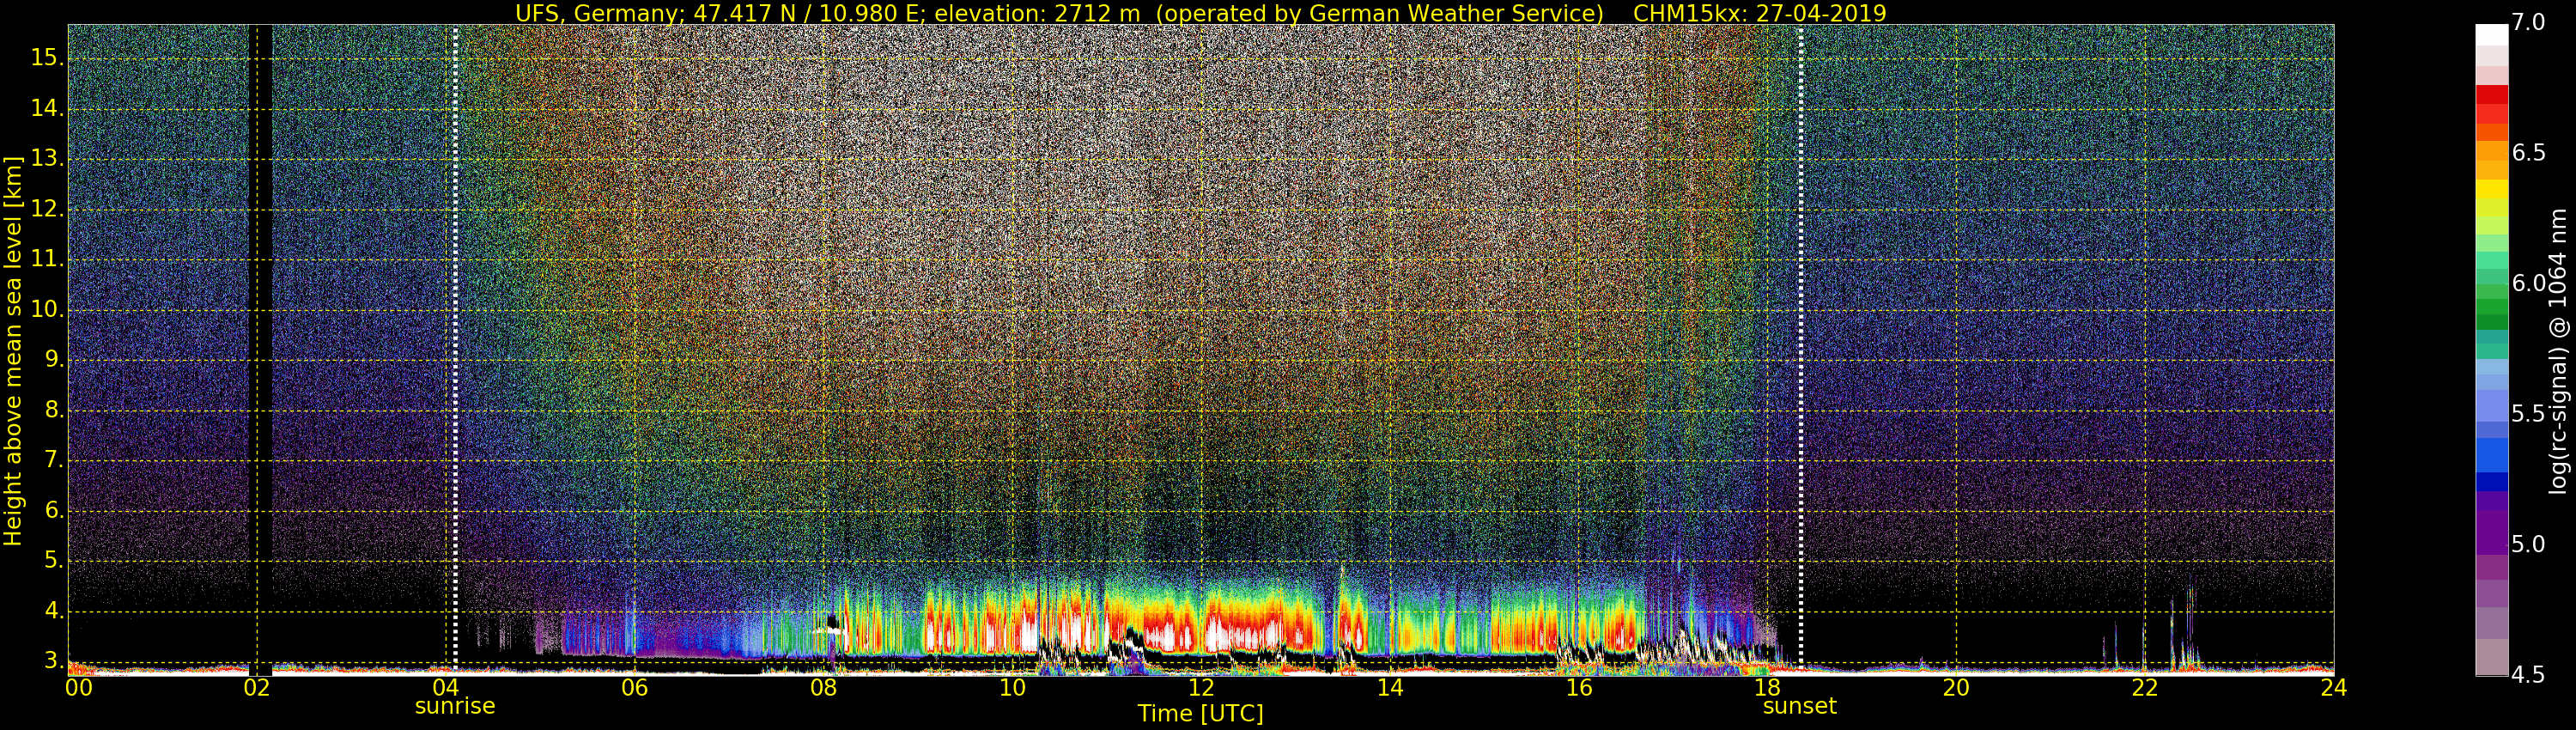Screen dimensions: 2576x730
Task: Click the colorbar label 'log(rc-signal) @ 1064 nm'
Action: pos(2557,350)
